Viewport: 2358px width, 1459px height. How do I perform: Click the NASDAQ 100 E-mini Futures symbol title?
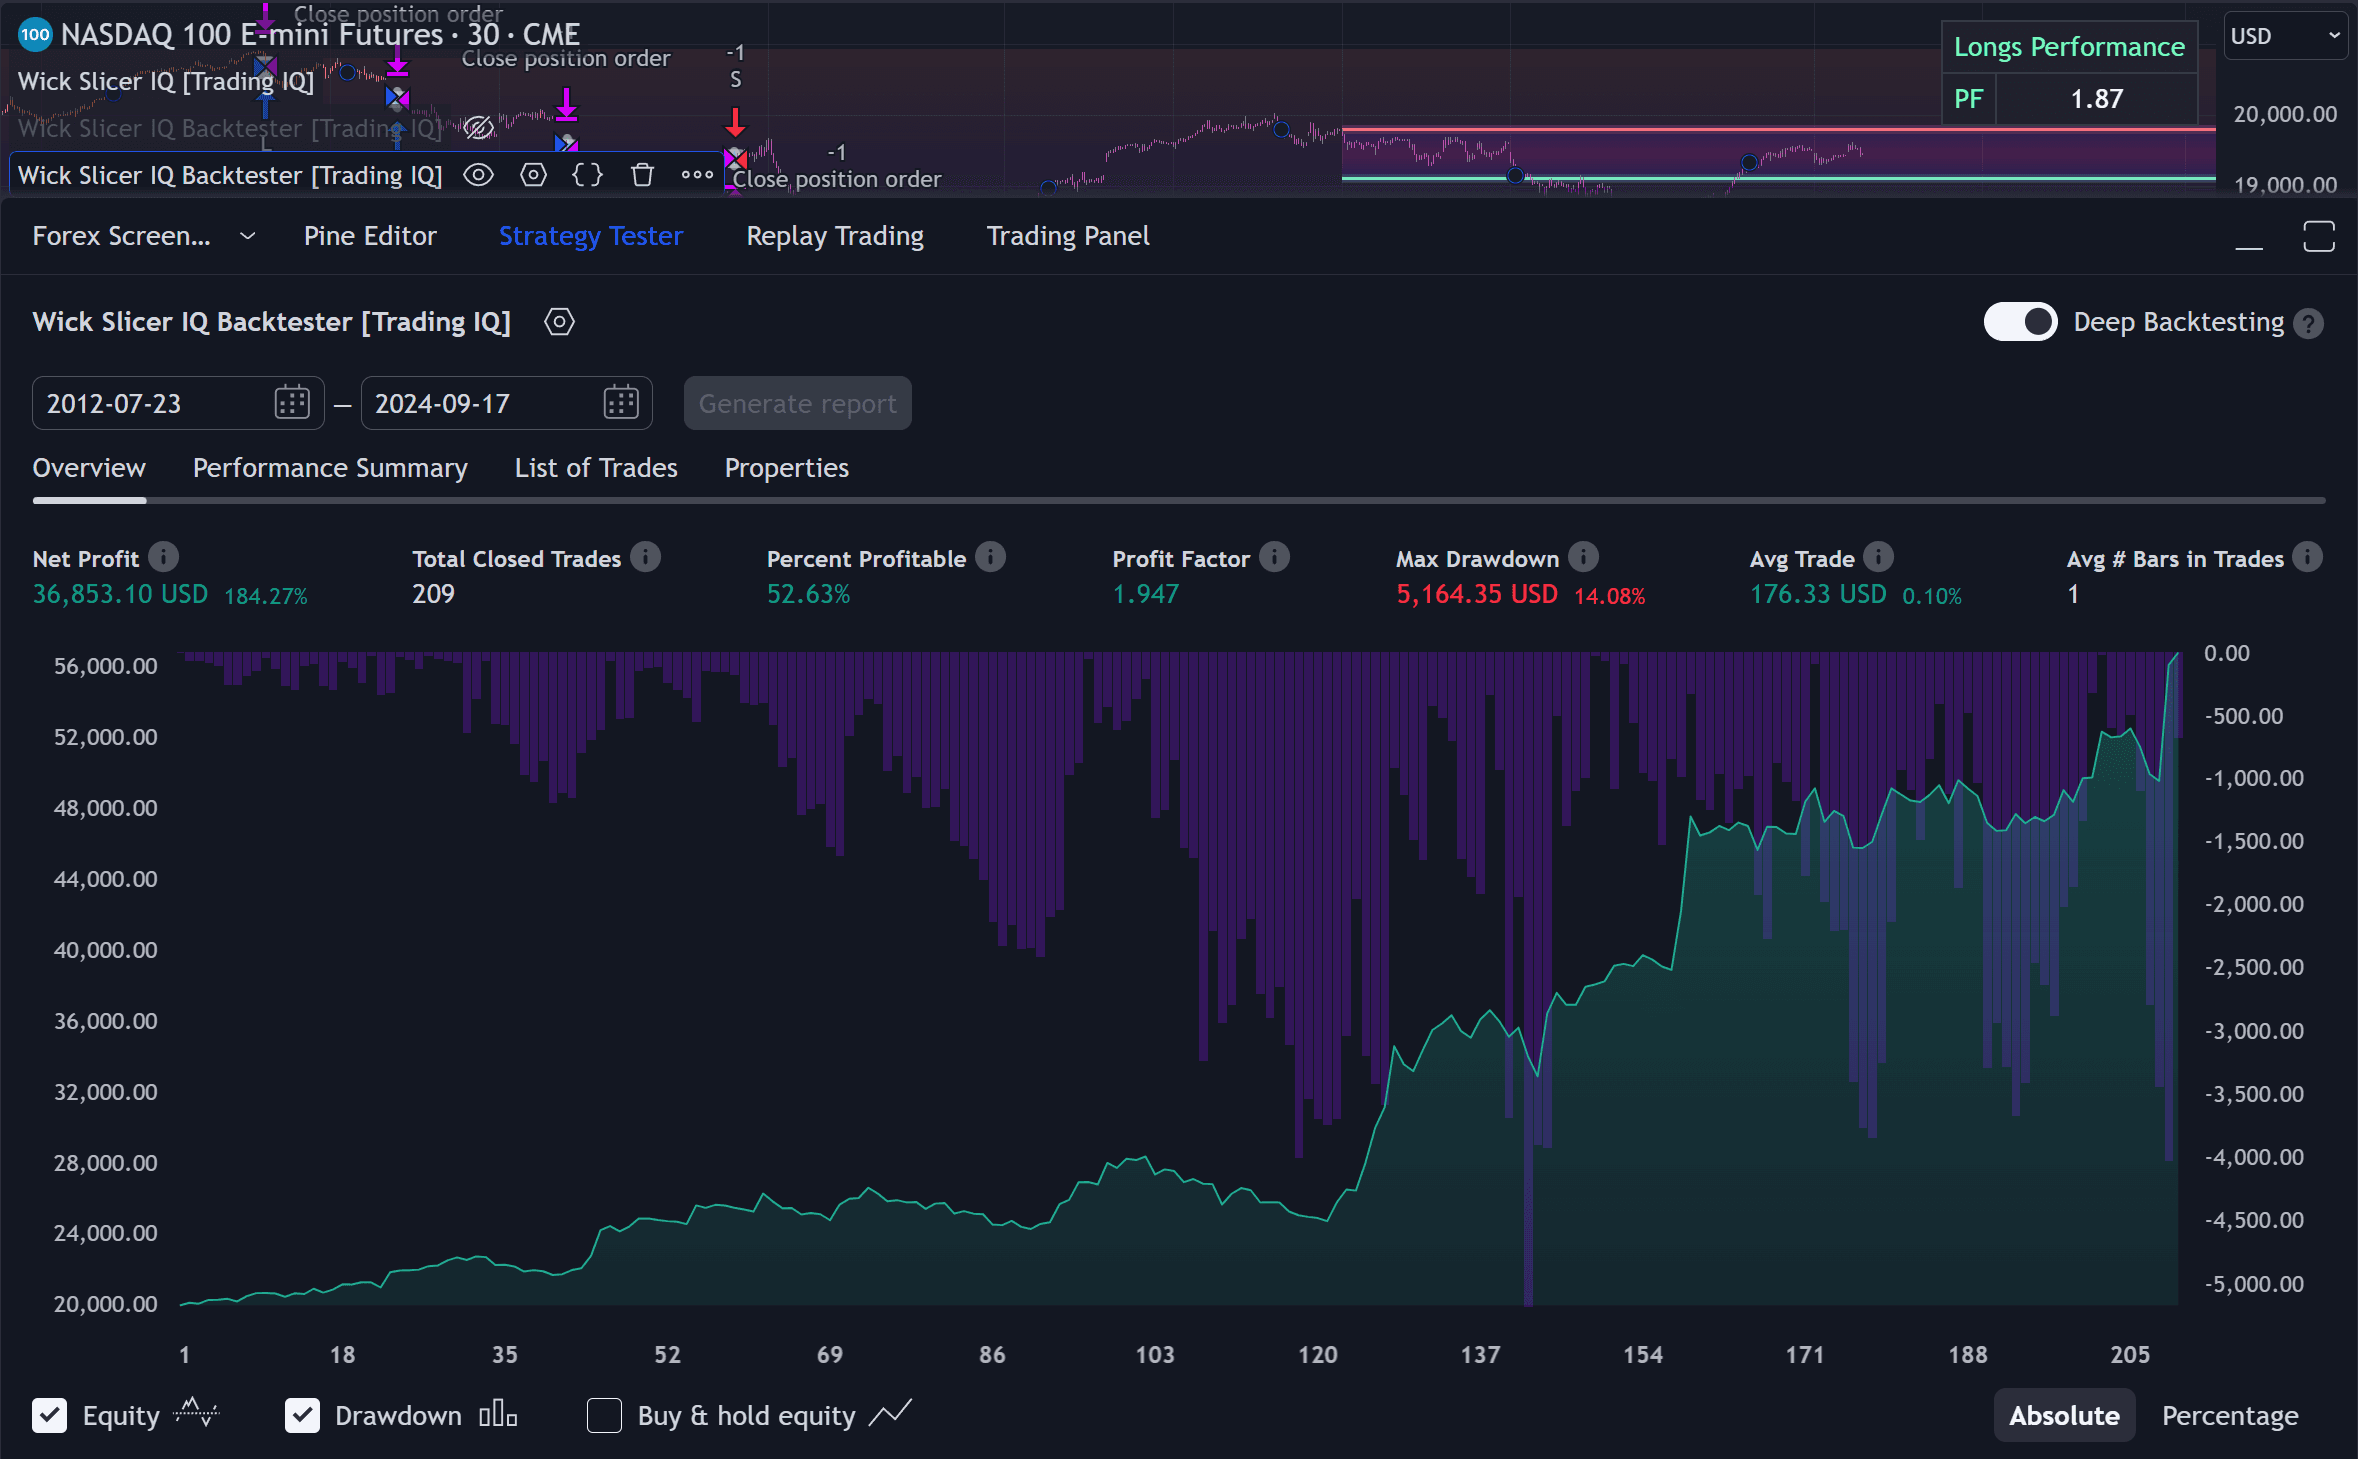click(320, 35)
